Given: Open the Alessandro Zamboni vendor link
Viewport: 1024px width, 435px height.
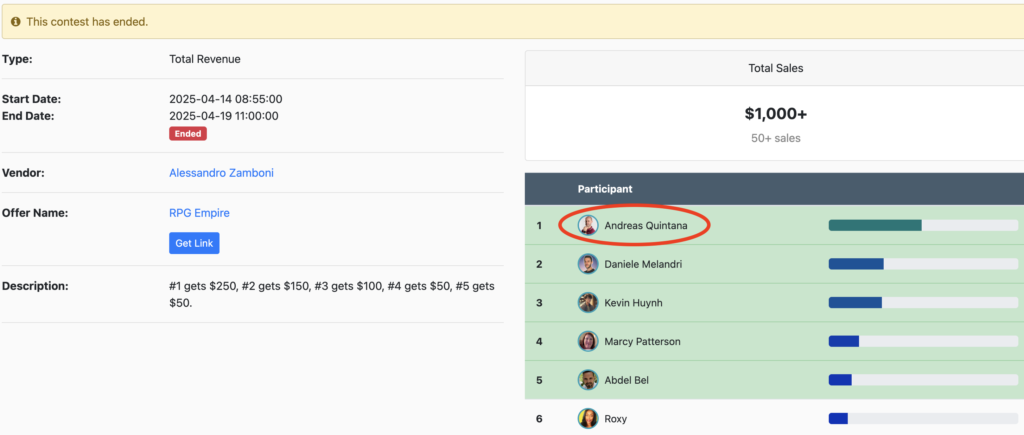Looking at the screenshot, I should (221, 173).
